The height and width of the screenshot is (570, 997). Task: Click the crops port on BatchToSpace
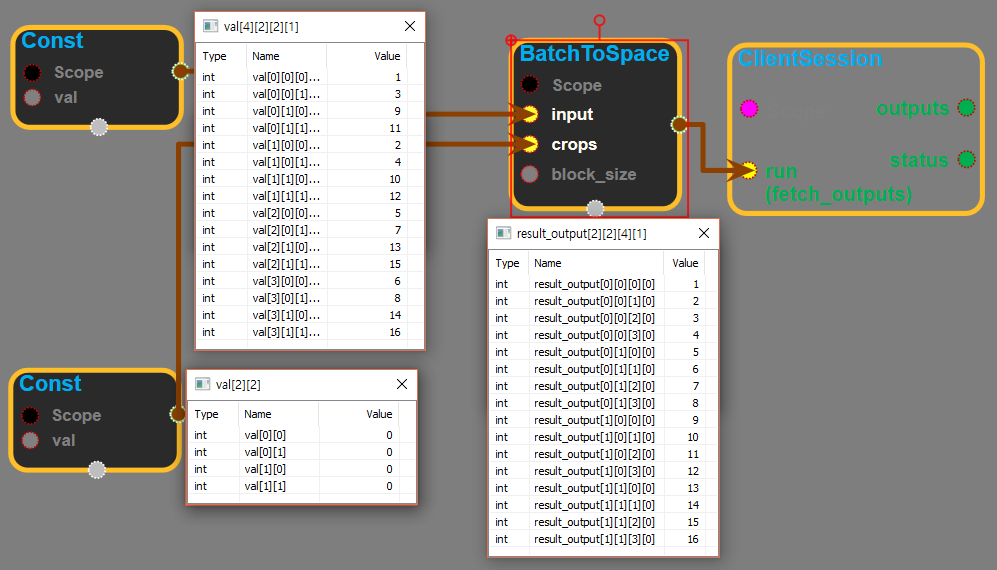coord(530,144)
